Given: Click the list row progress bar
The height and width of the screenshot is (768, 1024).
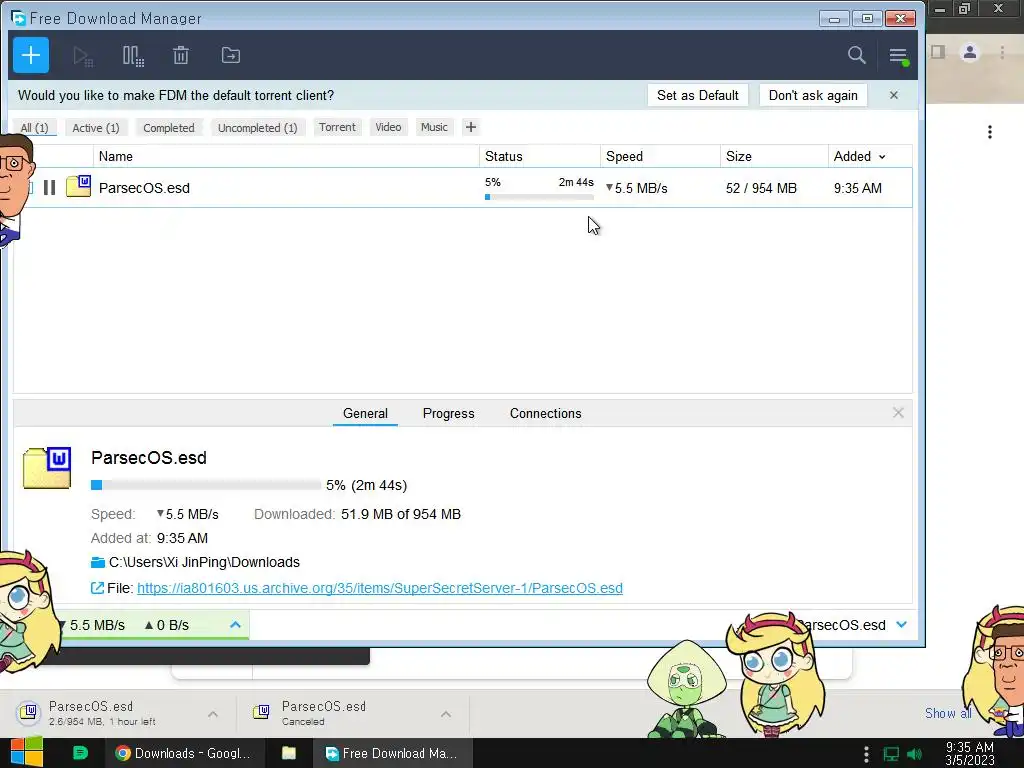Looking at the screenshot, I should point(539,197).
